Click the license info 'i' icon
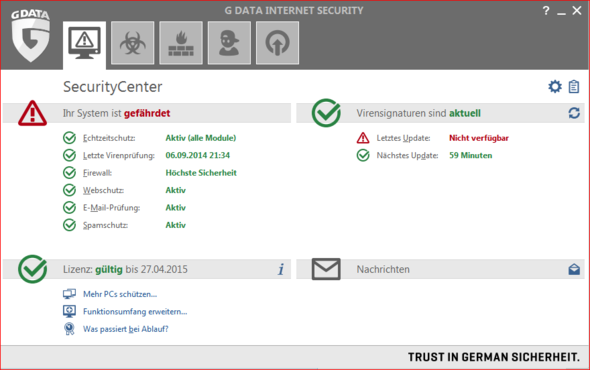The width and height of the screenshot is (590, 370). [281, 269]
